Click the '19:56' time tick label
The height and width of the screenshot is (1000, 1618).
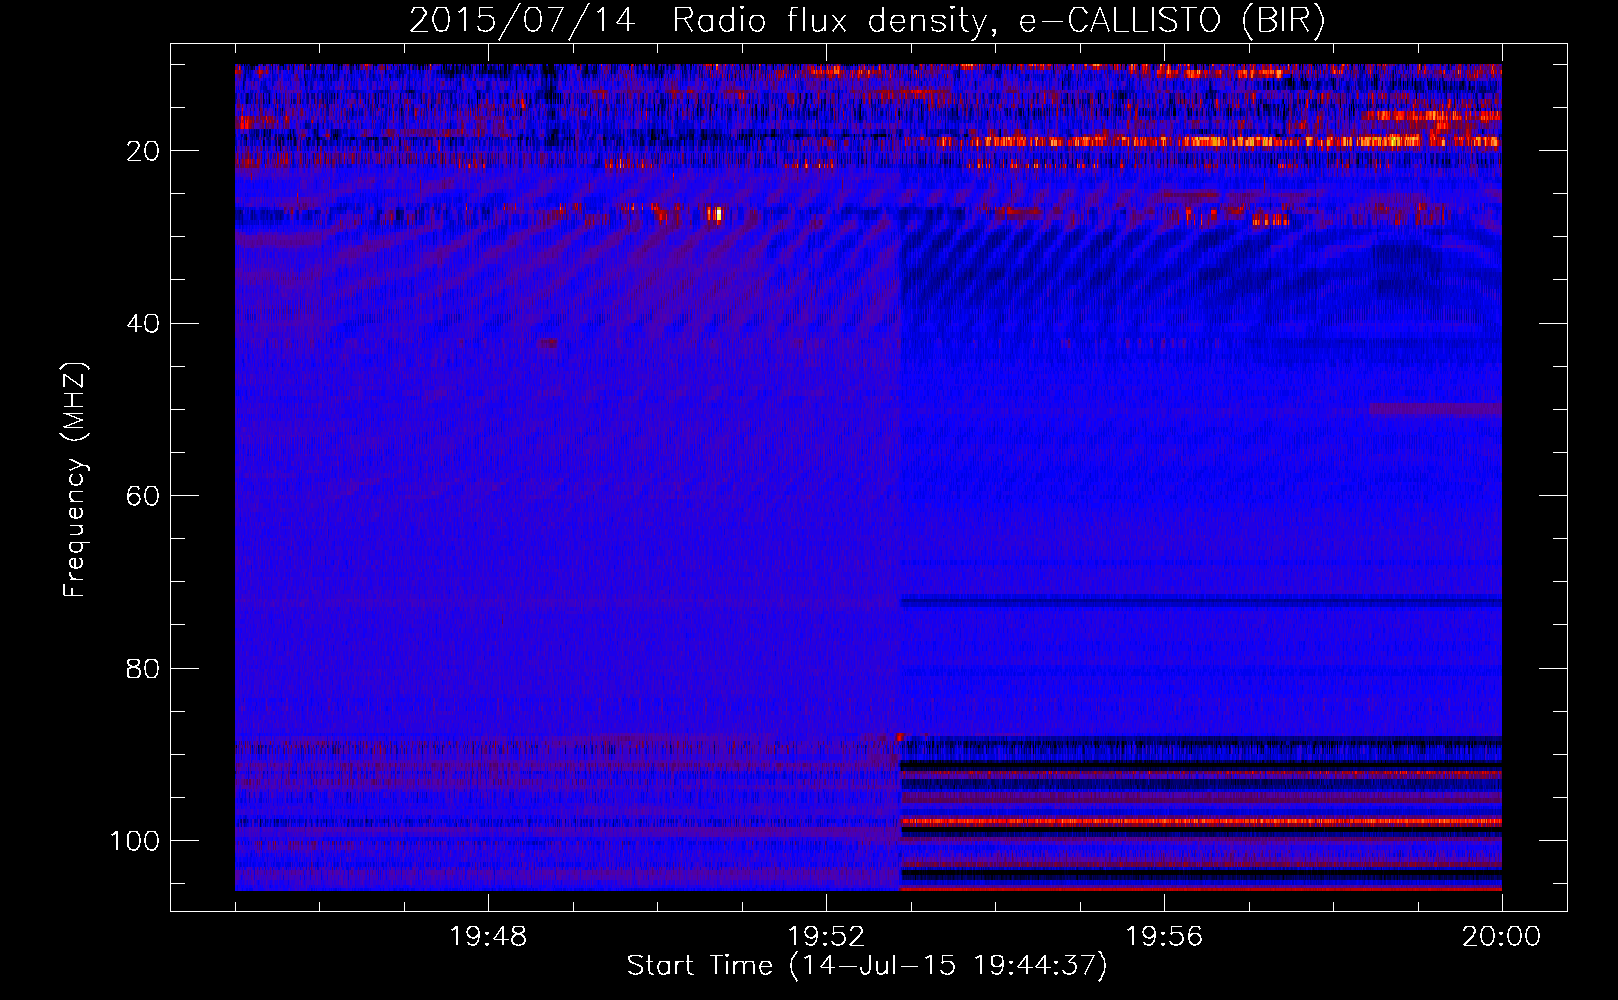tap(1164, 936)
